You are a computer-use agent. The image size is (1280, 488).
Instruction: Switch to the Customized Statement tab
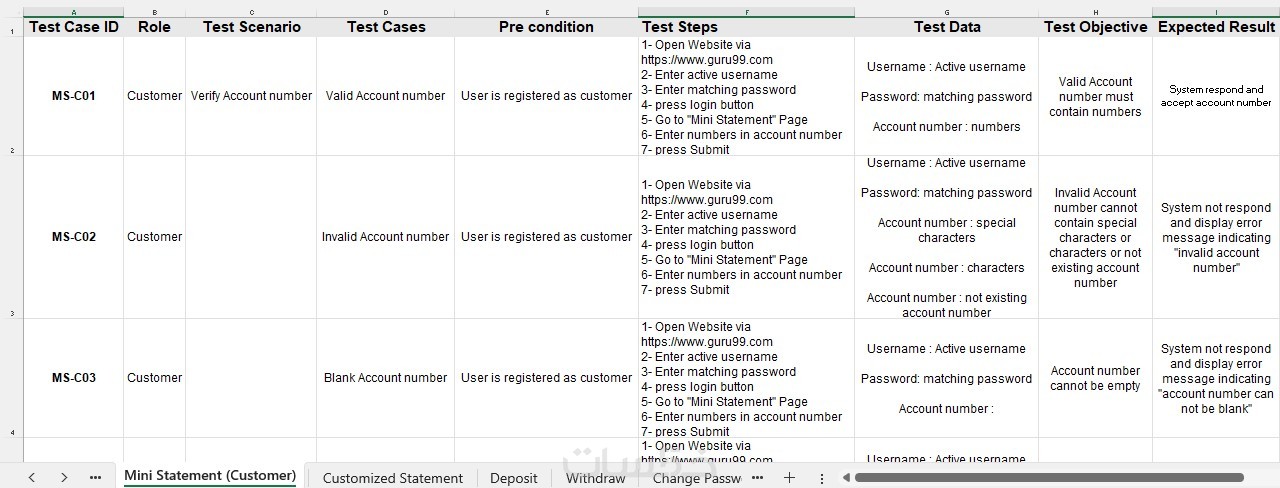click(392, 478)
